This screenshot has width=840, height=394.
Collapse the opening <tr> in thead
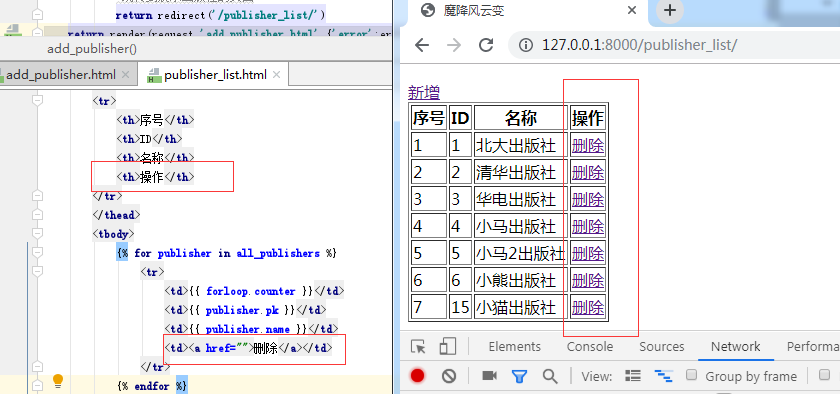tap(37, 100)
